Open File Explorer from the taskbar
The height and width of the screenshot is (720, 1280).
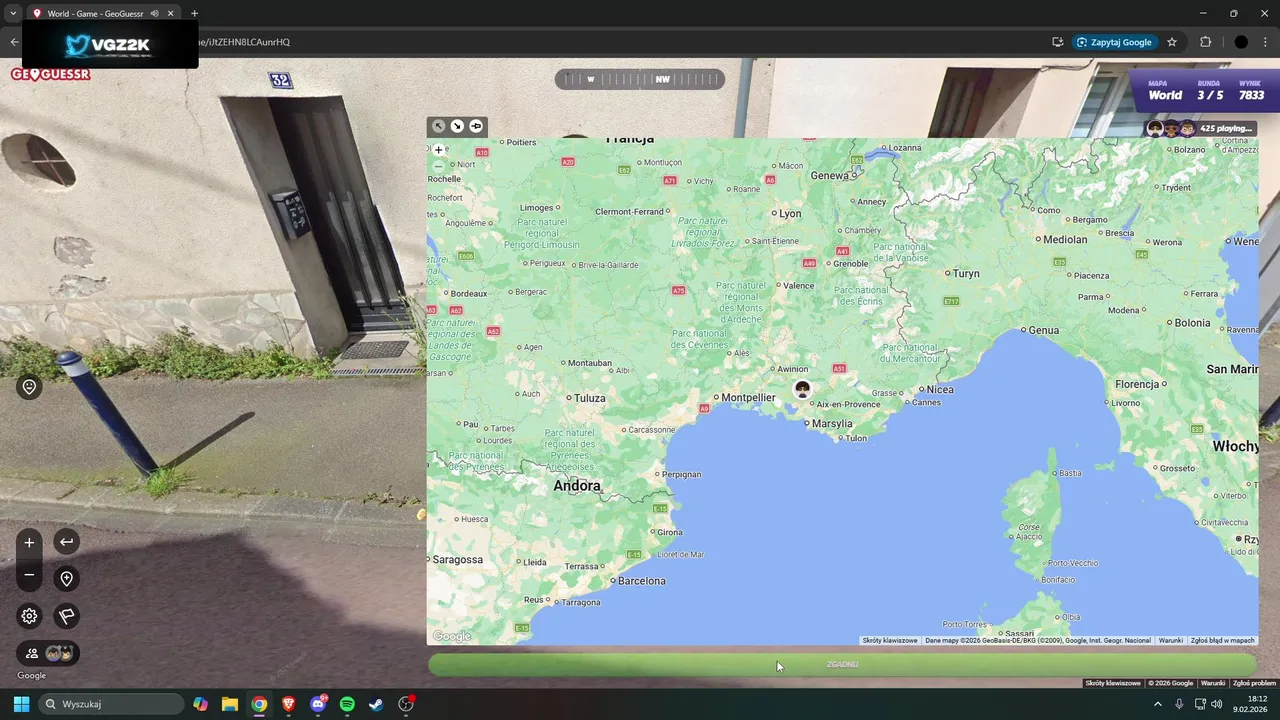pyautogui.click(x=230, y=704)
